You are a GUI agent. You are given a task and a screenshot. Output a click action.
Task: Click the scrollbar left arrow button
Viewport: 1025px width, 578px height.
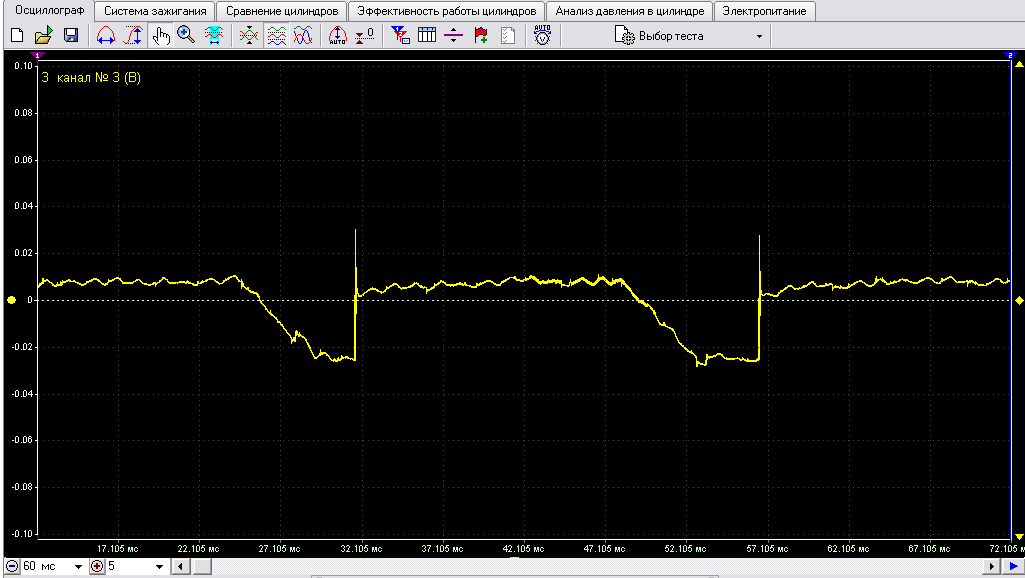pos(180,566)
